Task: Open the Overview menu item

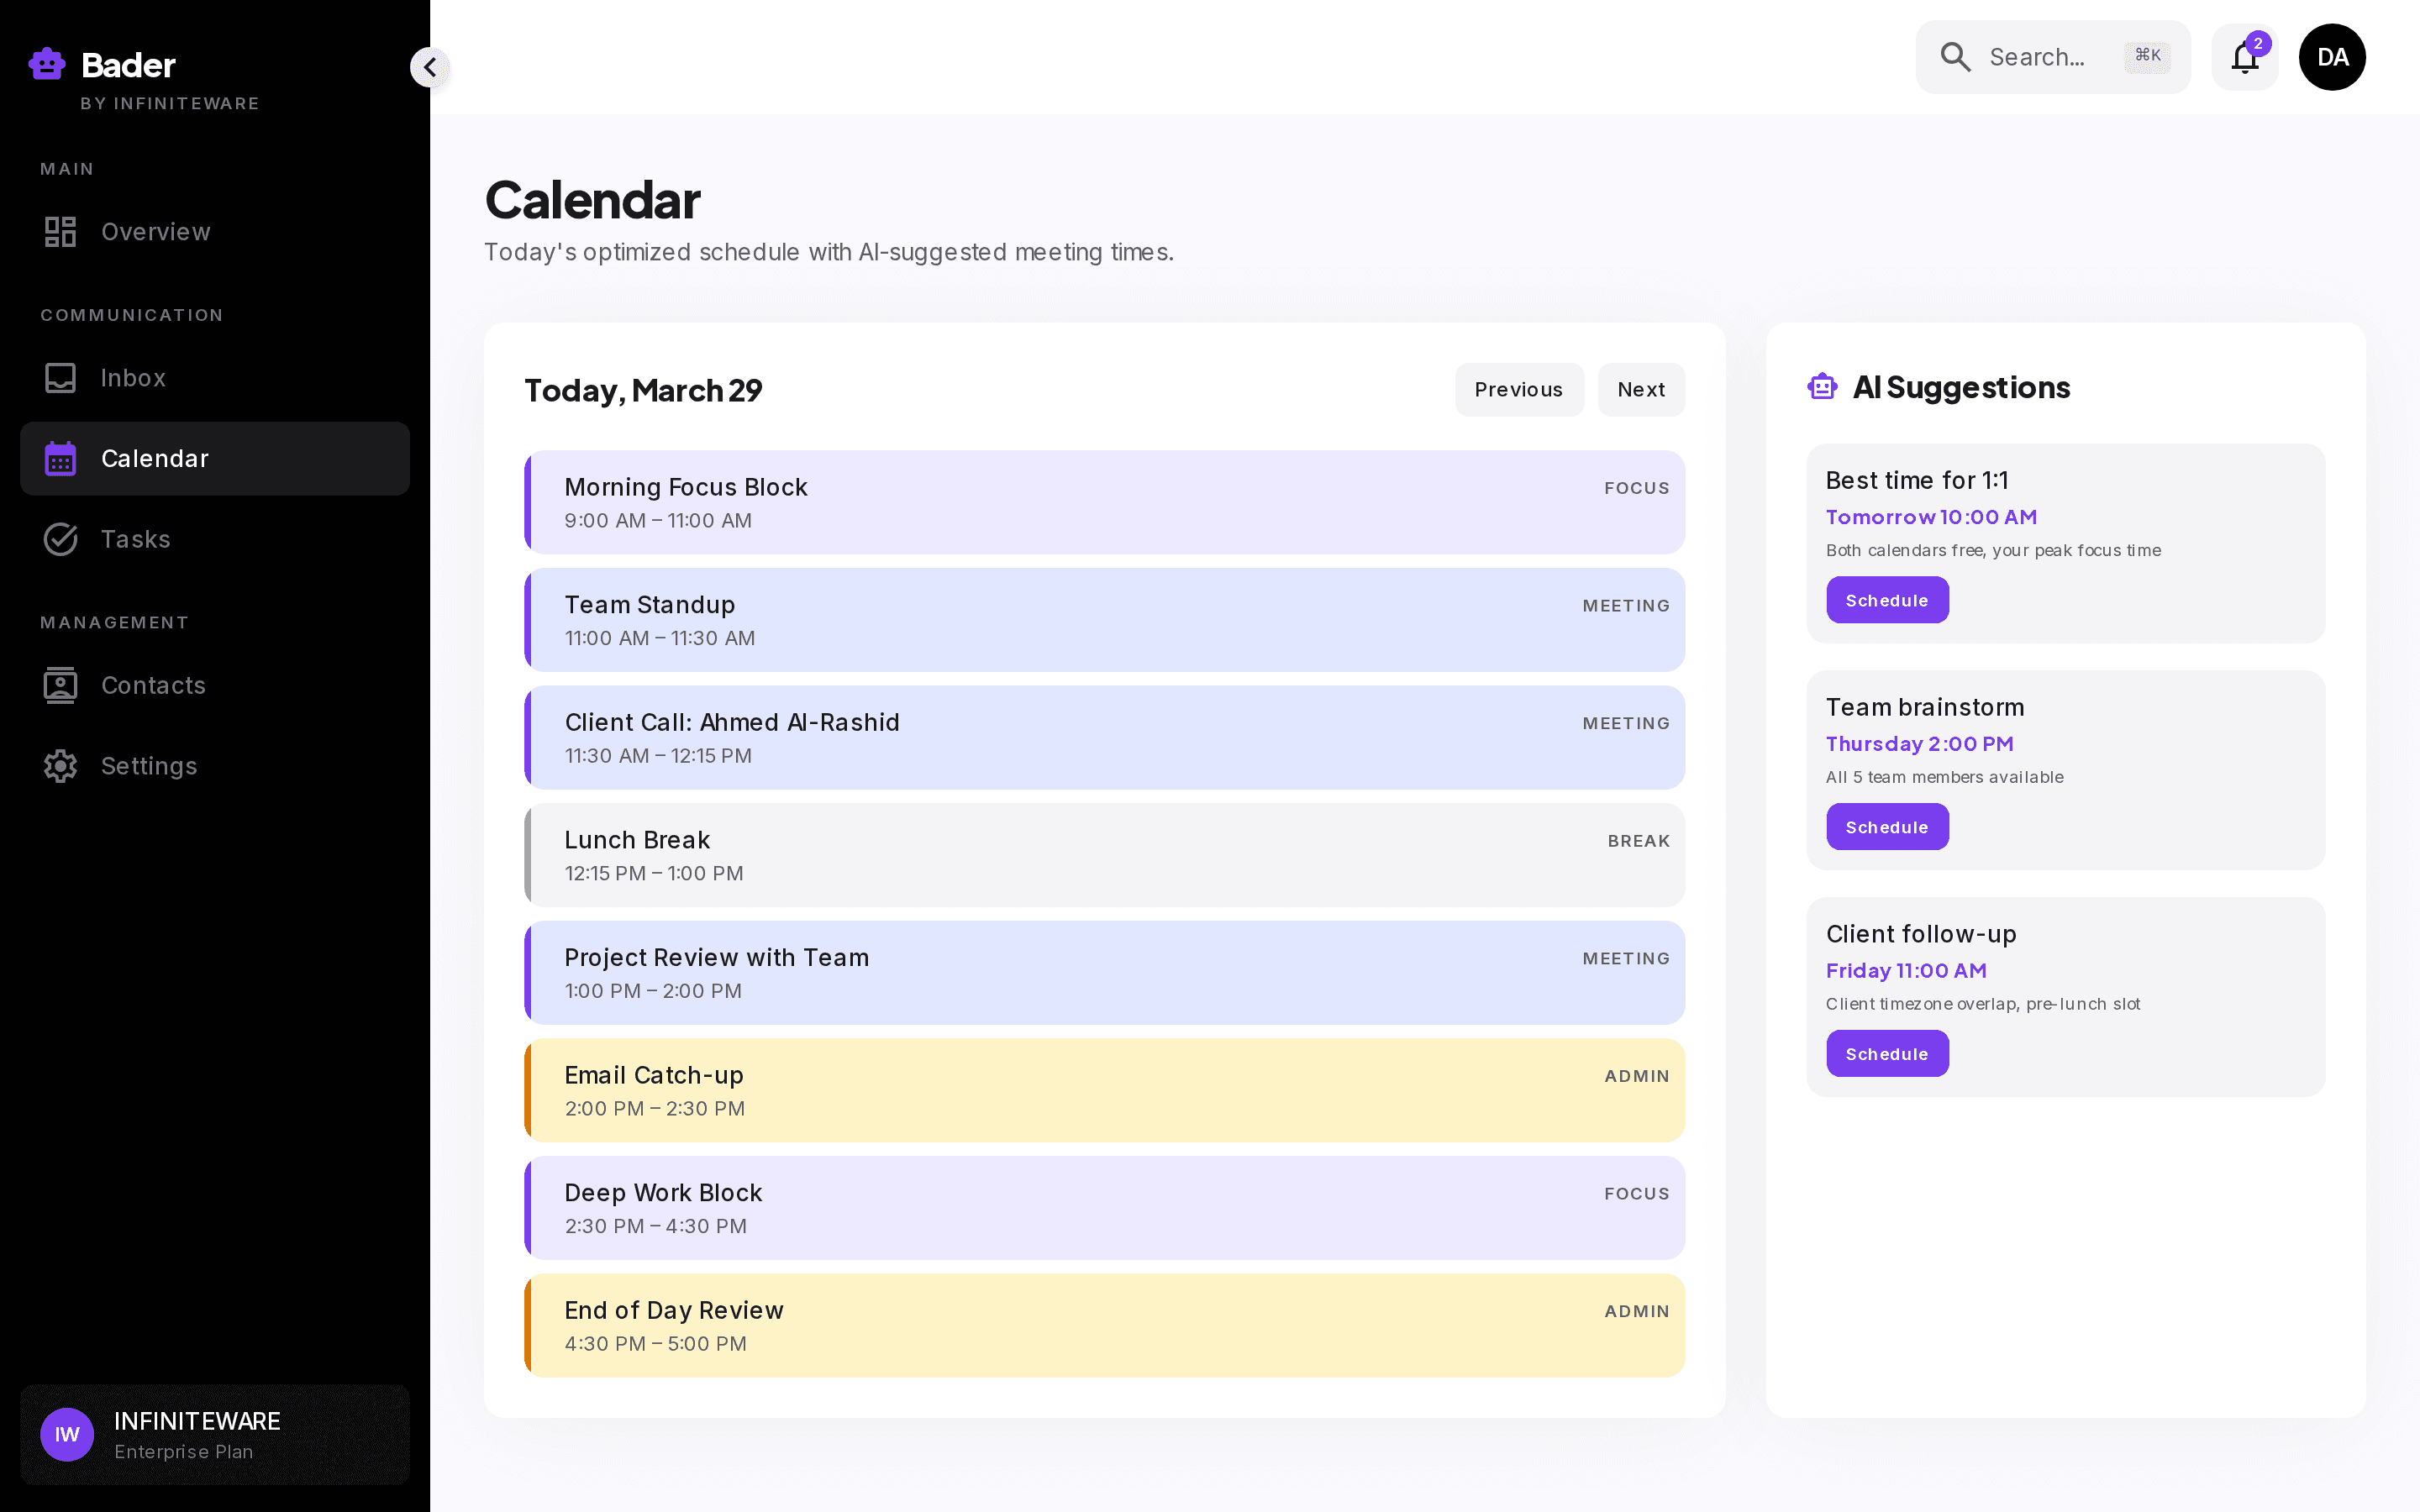Action: 215,232
